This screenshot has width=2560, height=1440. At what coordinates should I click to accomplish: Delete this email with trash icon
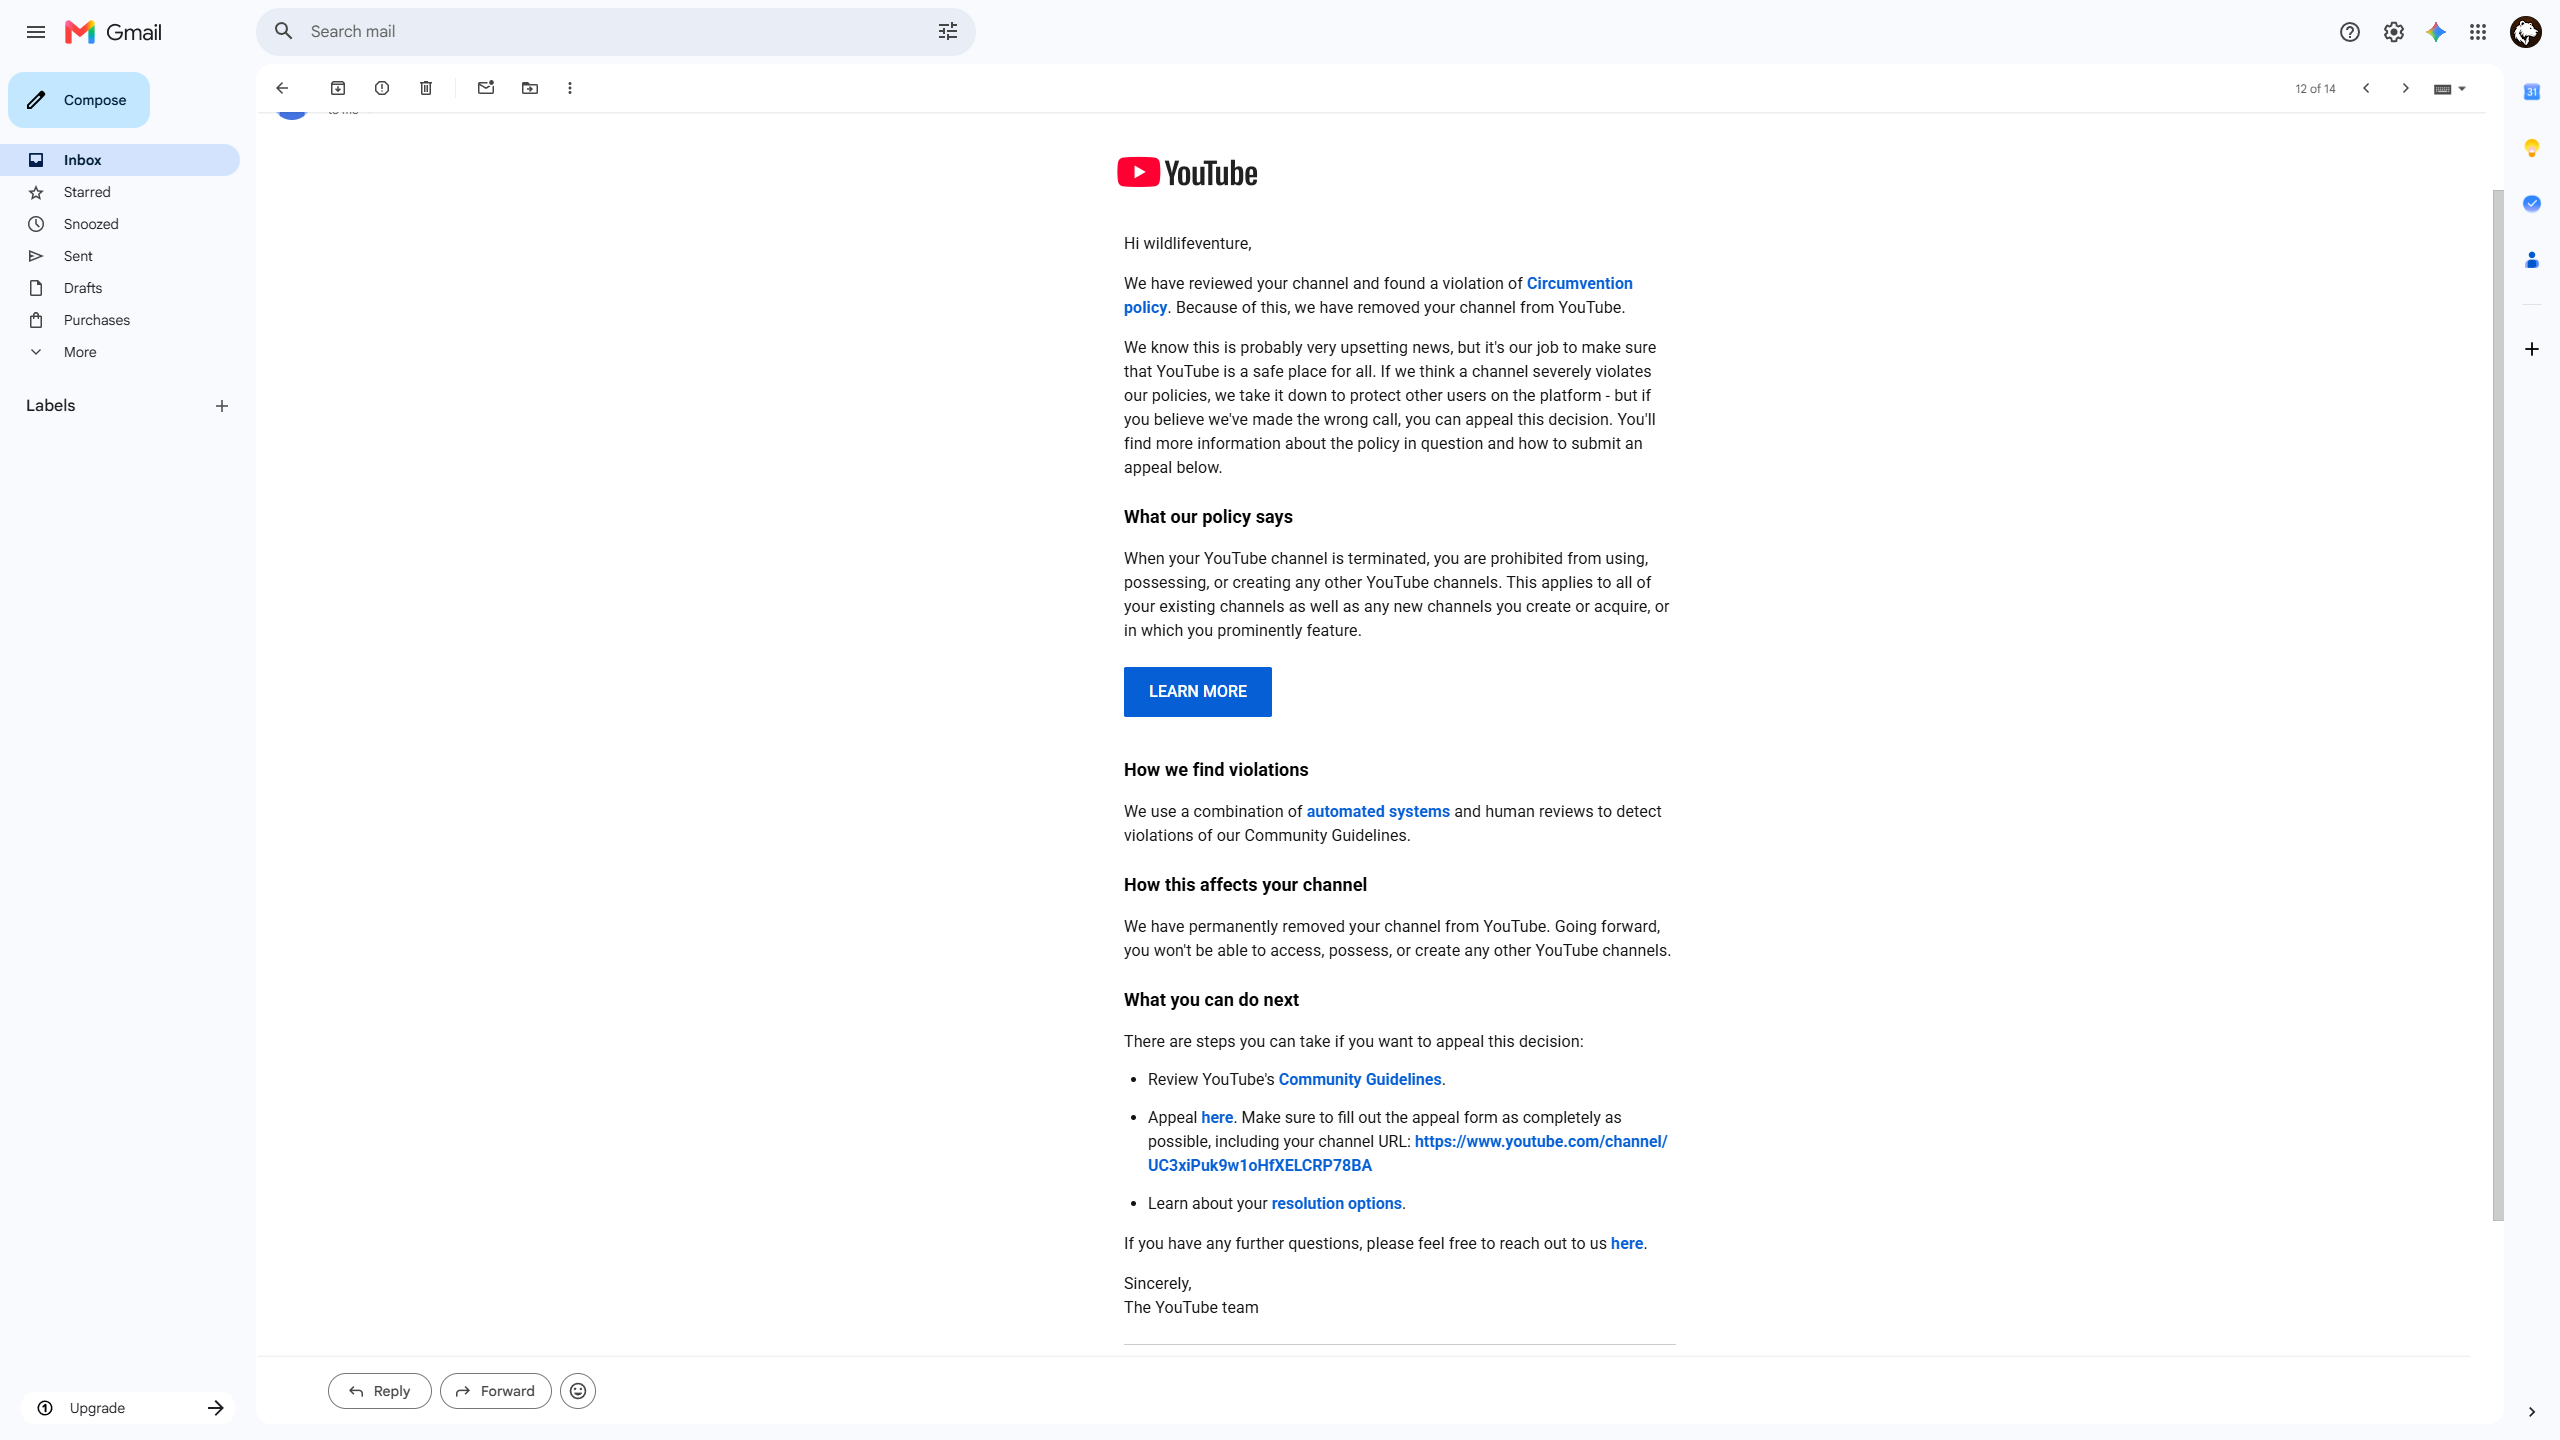(426, 88)
